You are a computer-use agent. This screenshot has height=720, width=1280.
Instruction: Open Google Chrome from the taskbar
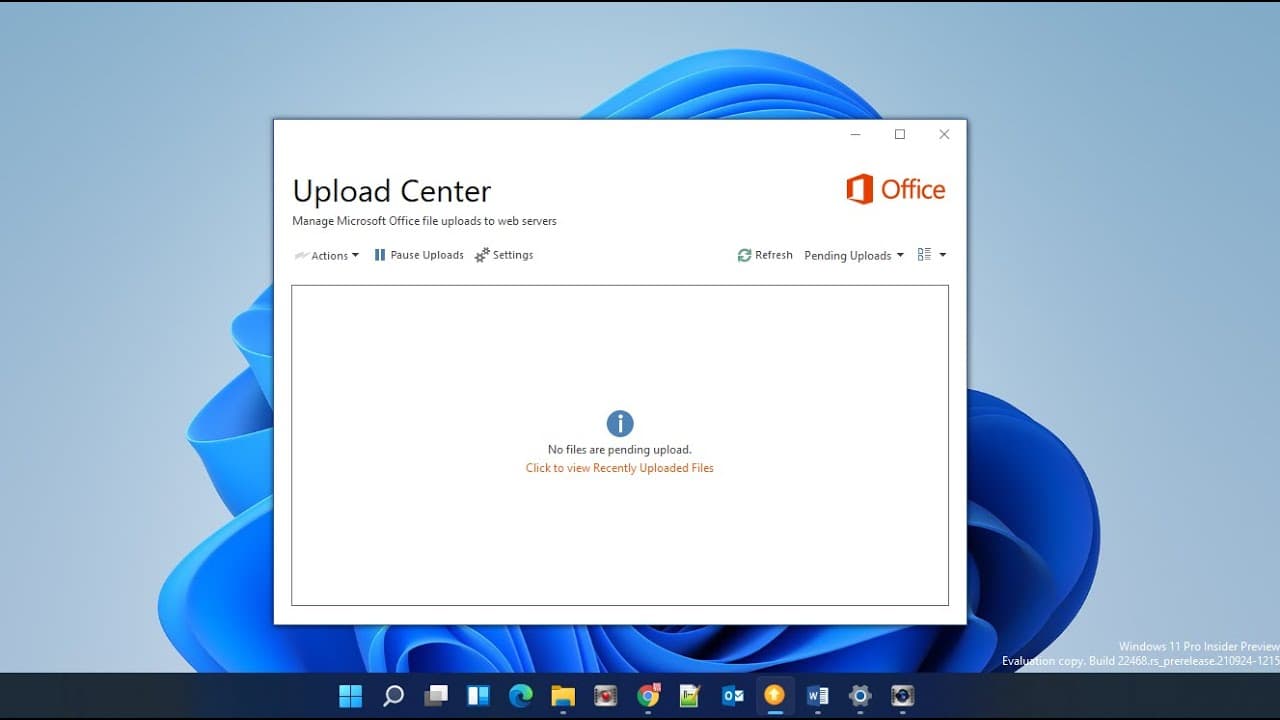coord(648,696)
